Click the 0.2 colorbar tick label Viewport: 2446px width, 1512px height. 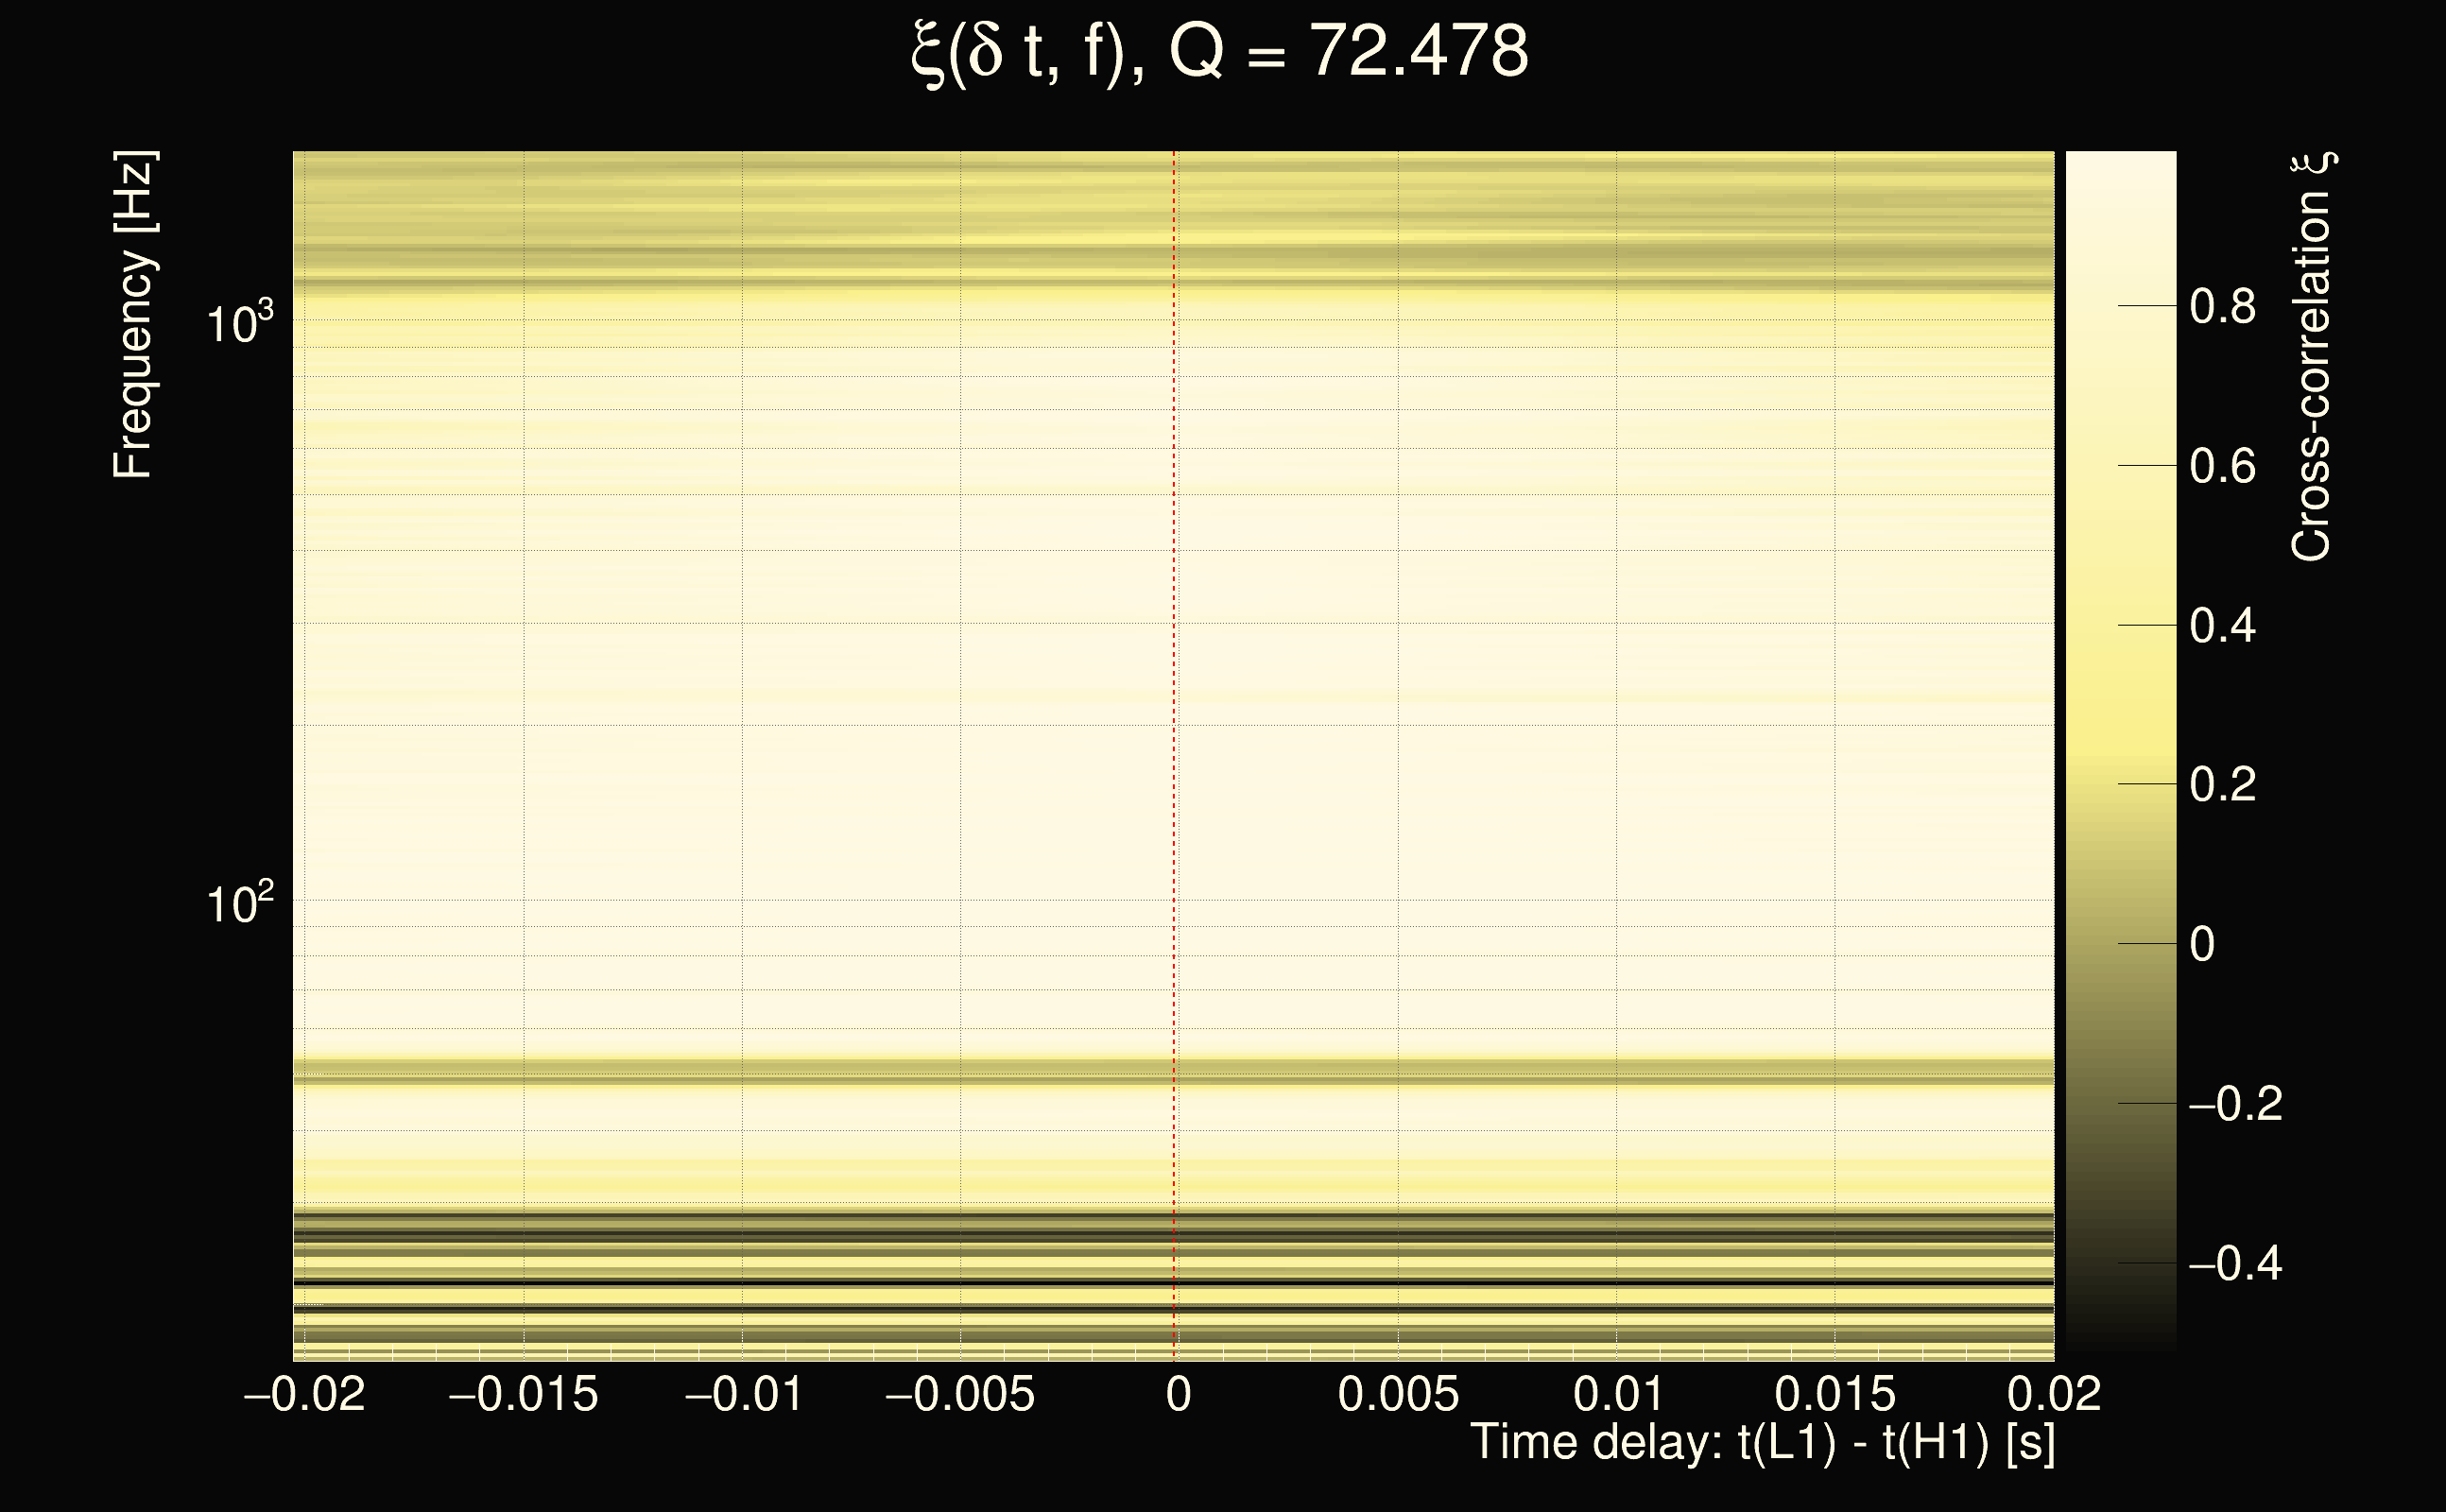click(2222, 785)
